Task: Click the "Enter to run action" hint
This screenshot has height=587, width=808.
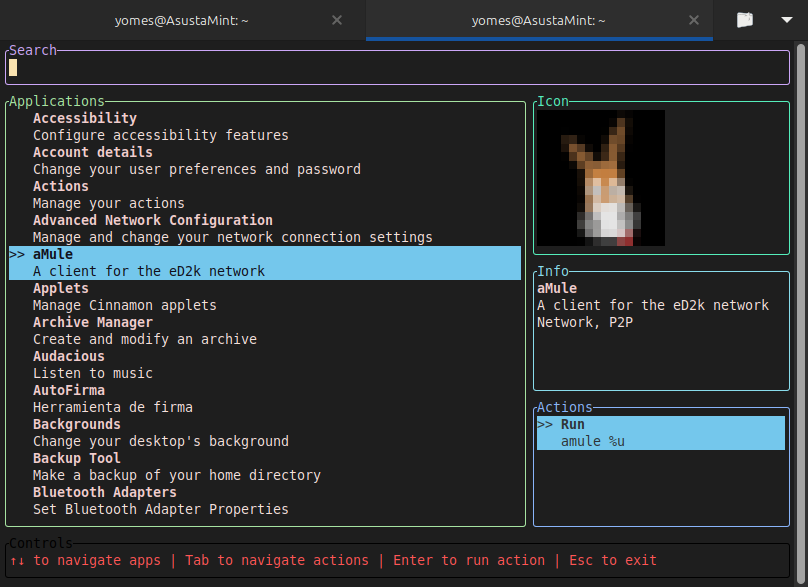Action: 469,560
